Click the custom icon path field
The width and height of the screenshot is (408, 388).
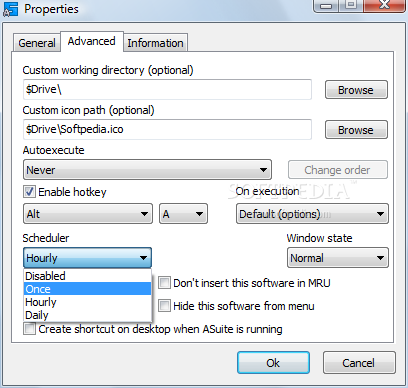[x=167, y=129]
